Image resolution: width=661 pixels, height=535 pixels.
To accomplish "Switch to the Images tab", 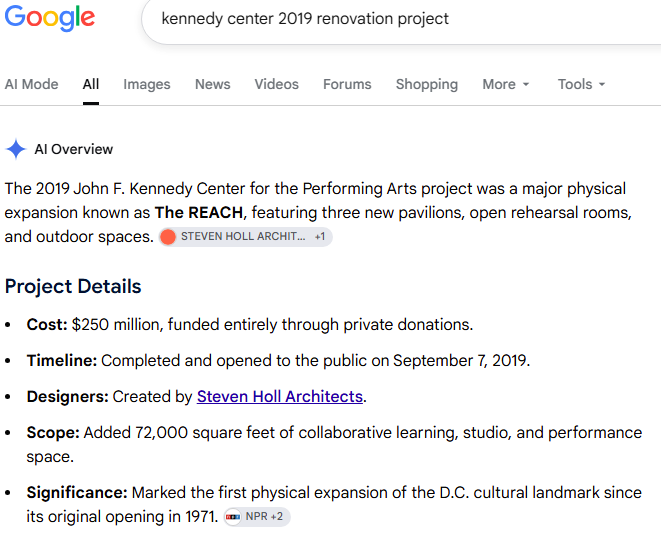I will click(x=147, y=84).
